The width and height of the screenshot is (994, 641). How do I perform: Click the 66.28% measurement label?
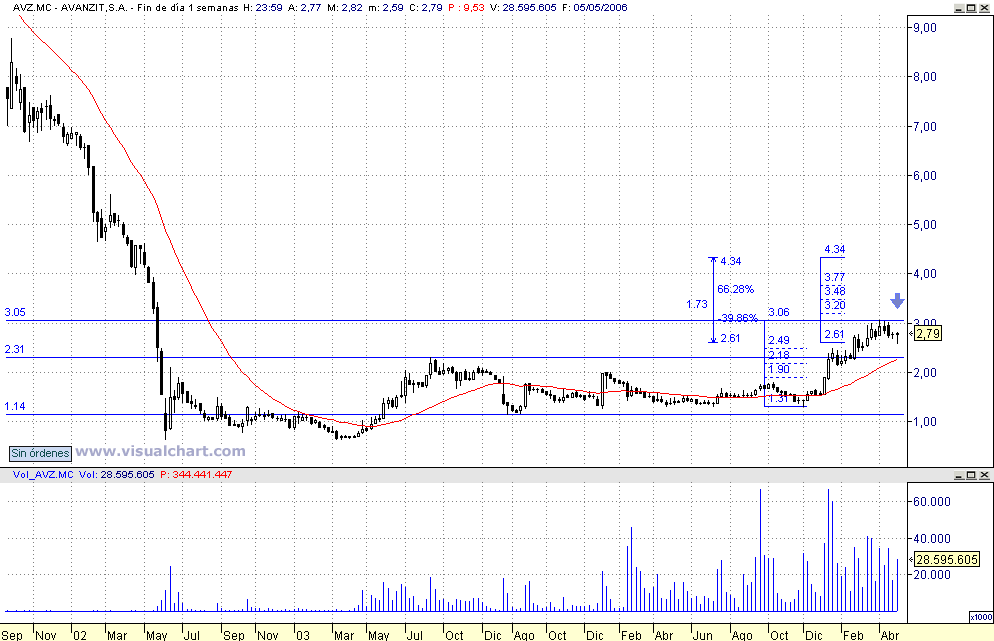(735, 289)
